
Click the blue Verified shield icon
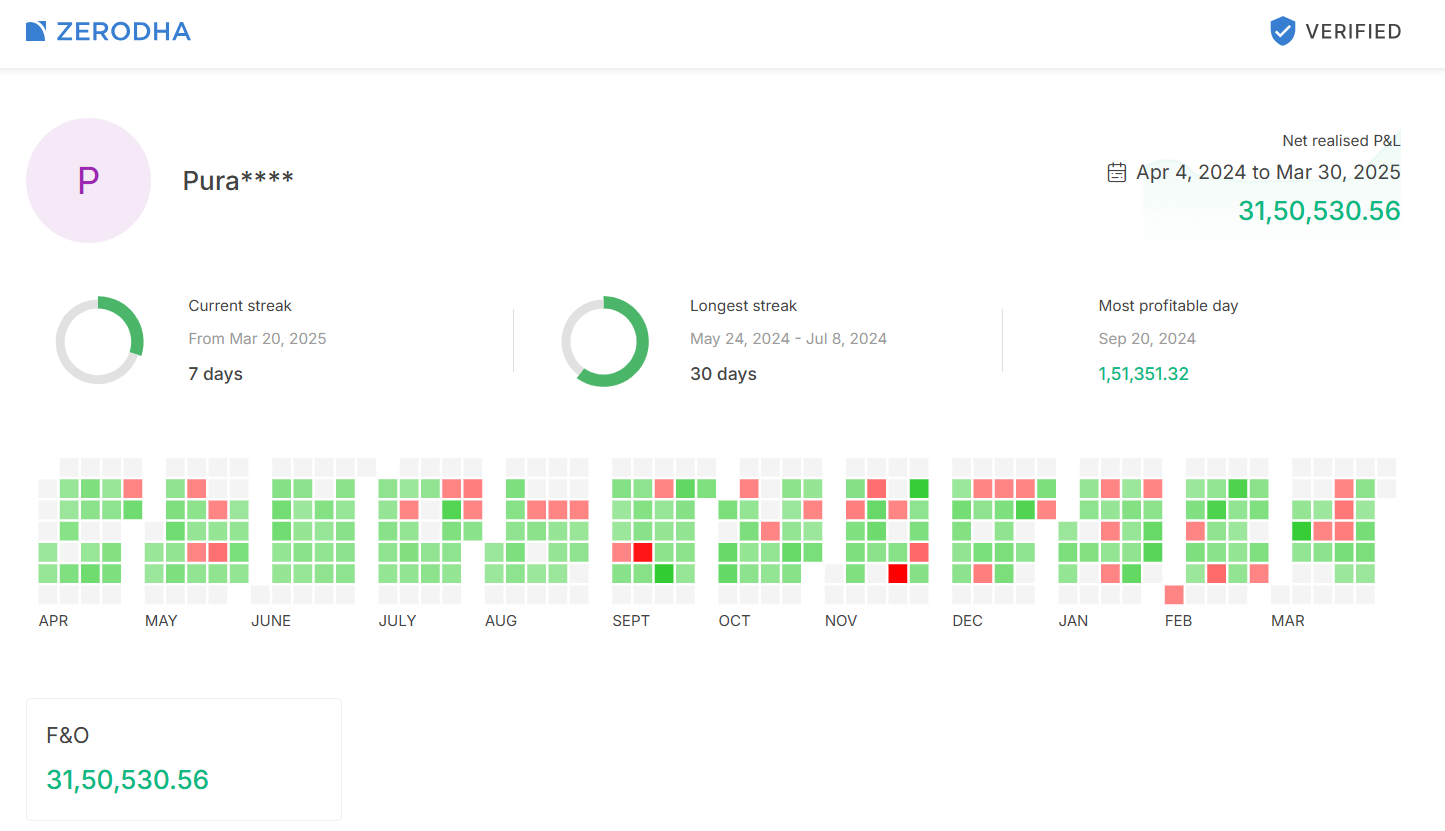(1282, 31)
